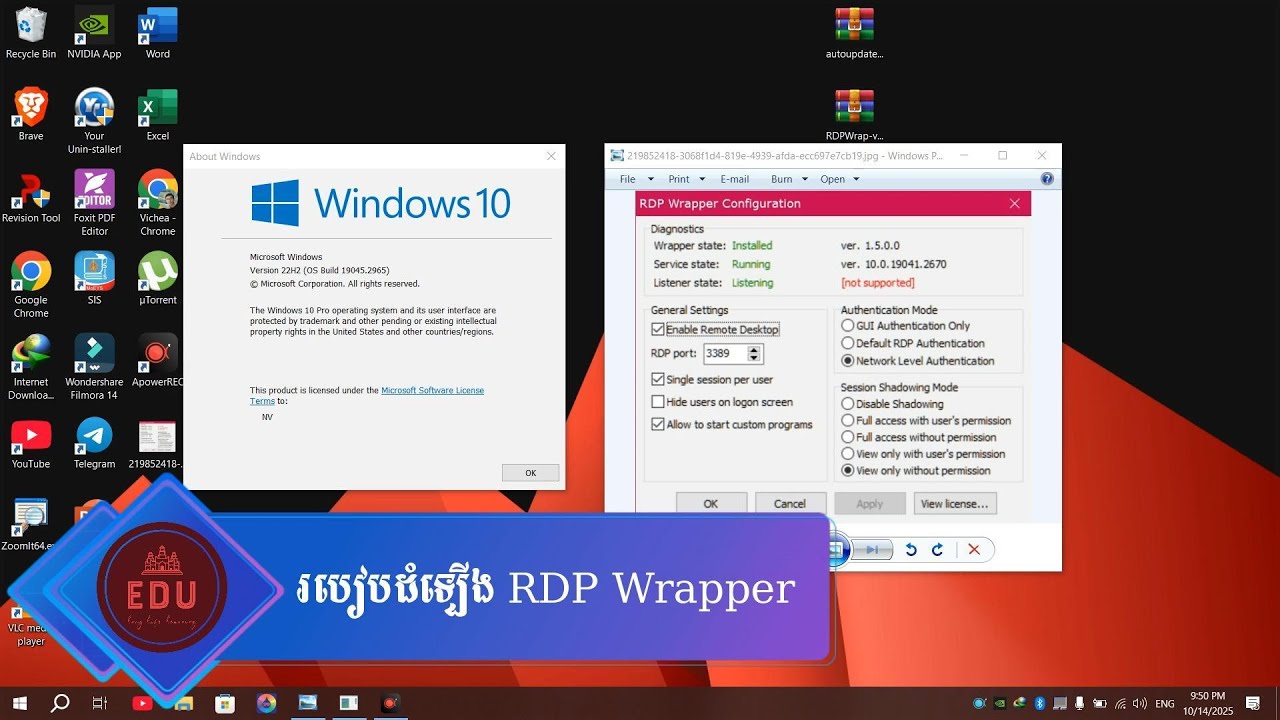Select Default RDP Authentication option
Screen dimensions: 1280x720
tap(848, 343)
